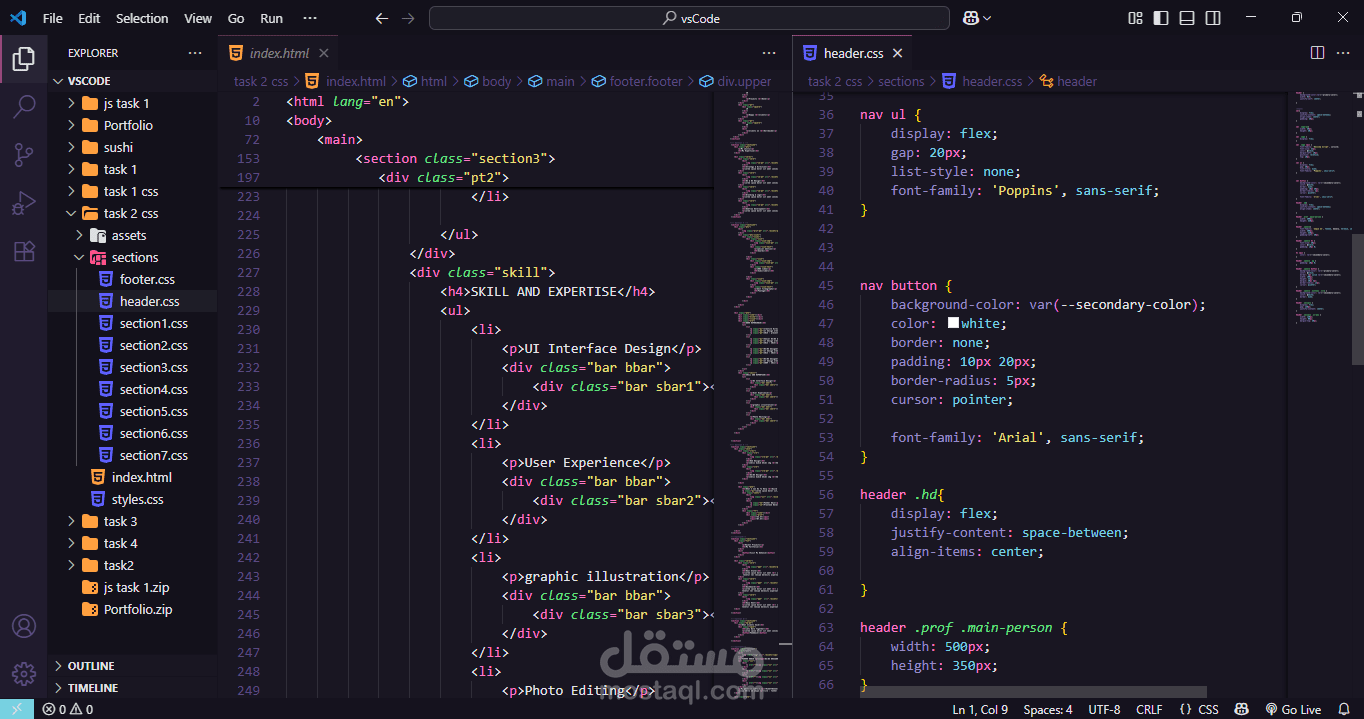Collapse the task 2 css folder

[x=72, y=213]
